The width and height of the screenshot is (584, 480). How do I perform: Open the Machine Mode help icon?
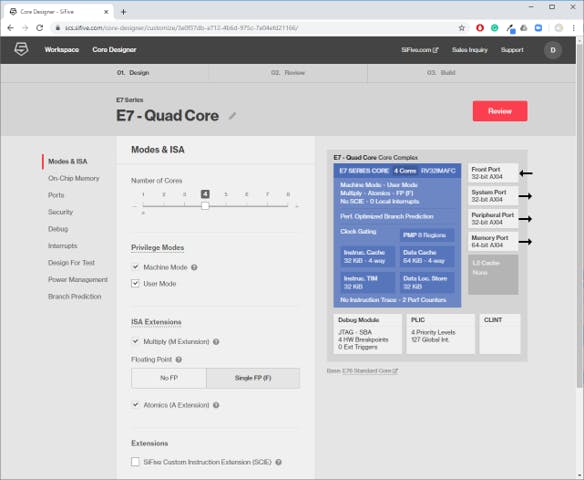pos(194,267)
